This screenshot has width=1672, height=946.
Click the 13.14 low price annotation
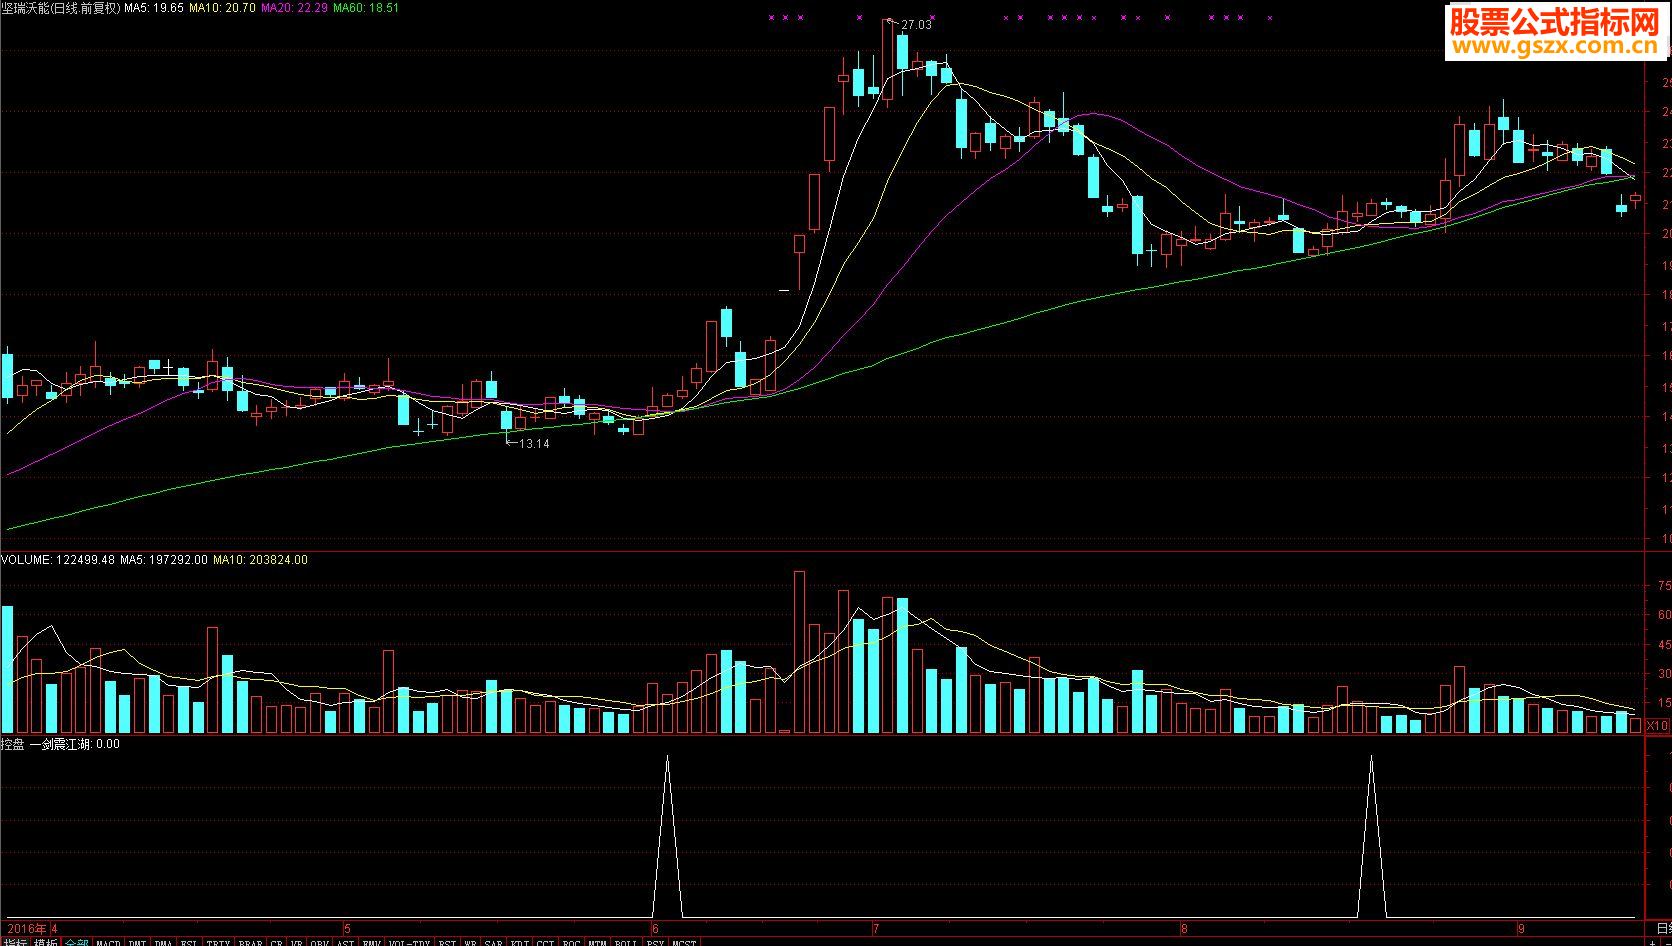(x=534, y=443)
